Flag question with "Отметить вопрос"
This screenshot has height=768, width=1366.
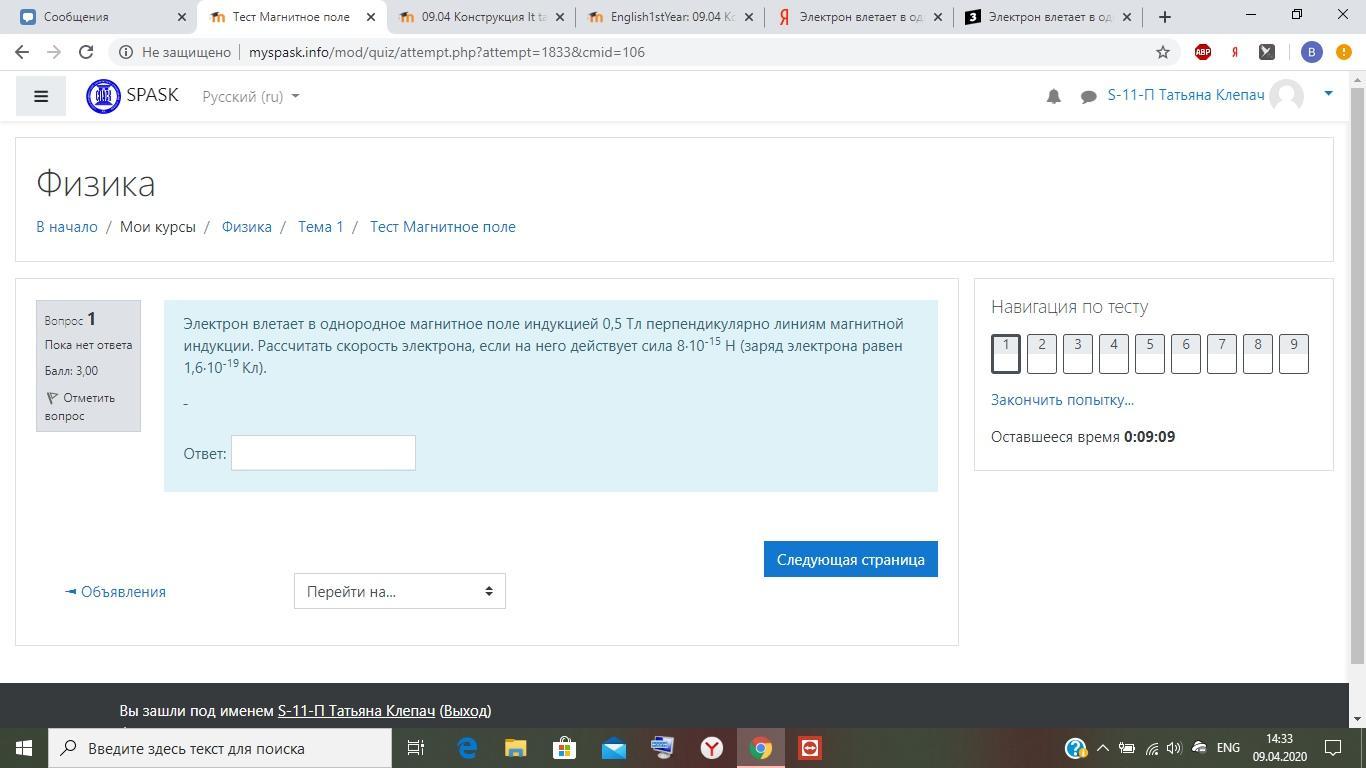point(80,406)
